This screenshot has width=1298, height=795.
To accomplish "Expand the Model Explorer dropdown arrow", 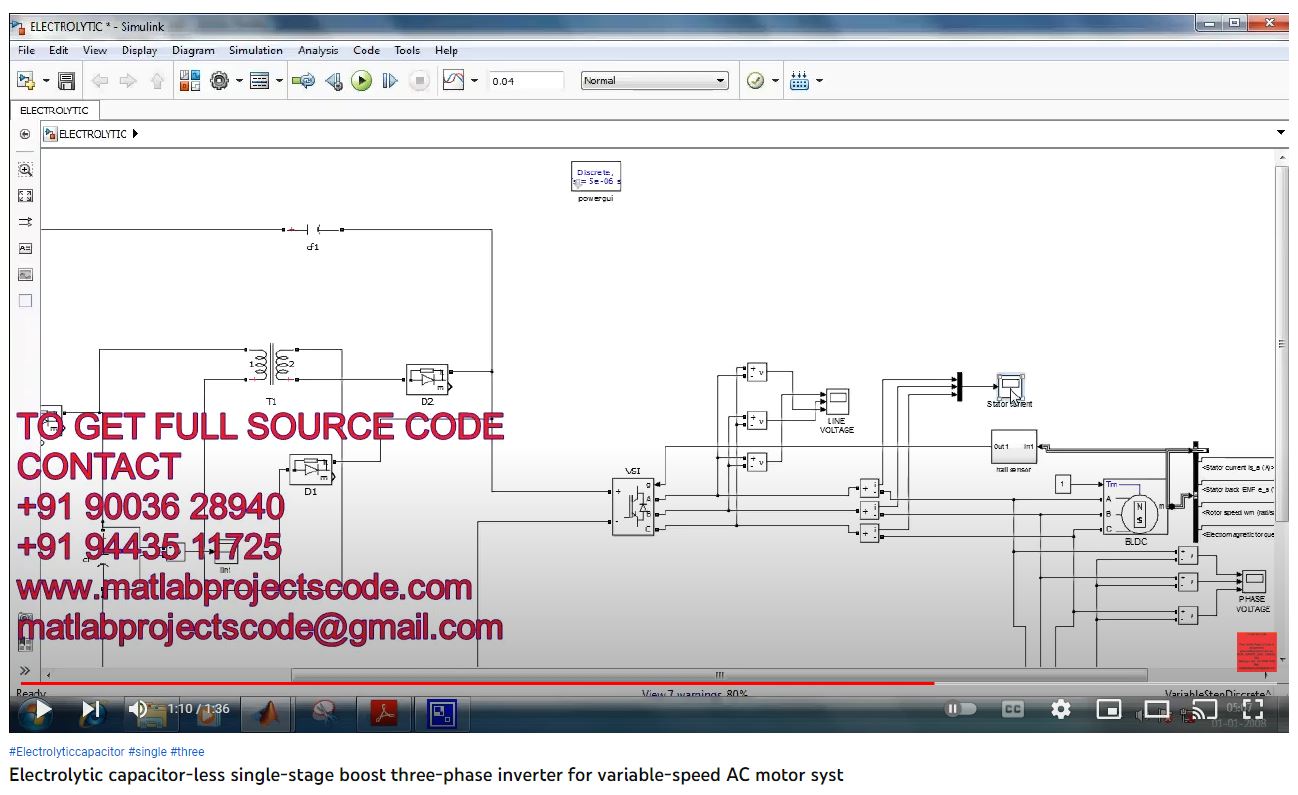I will click(x=279, y=81).
